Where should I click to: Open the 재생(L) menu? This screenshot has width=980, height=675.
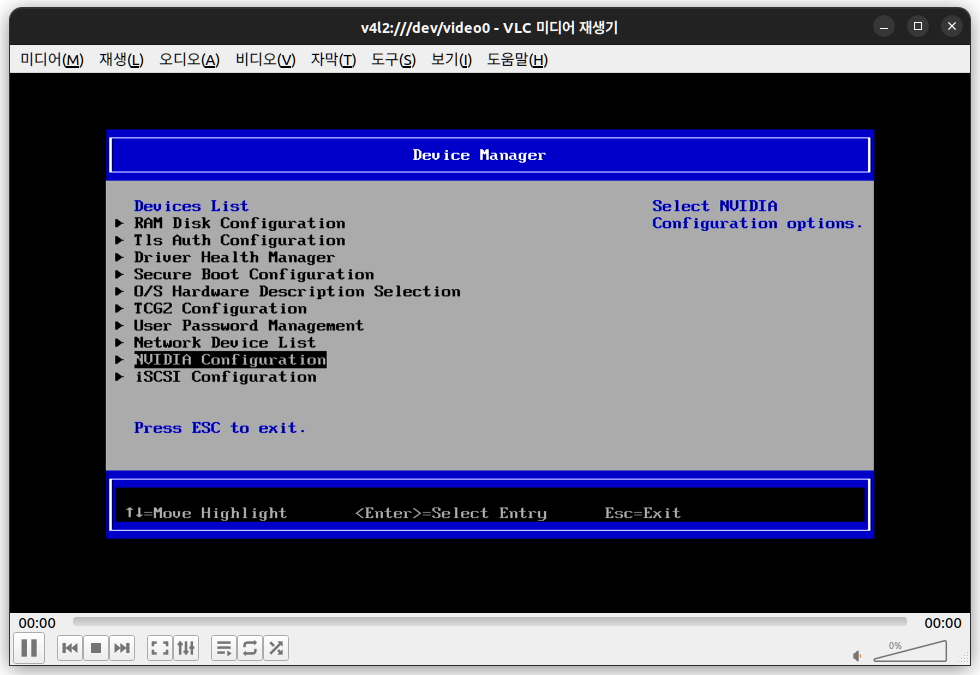[x=121, y=59]
